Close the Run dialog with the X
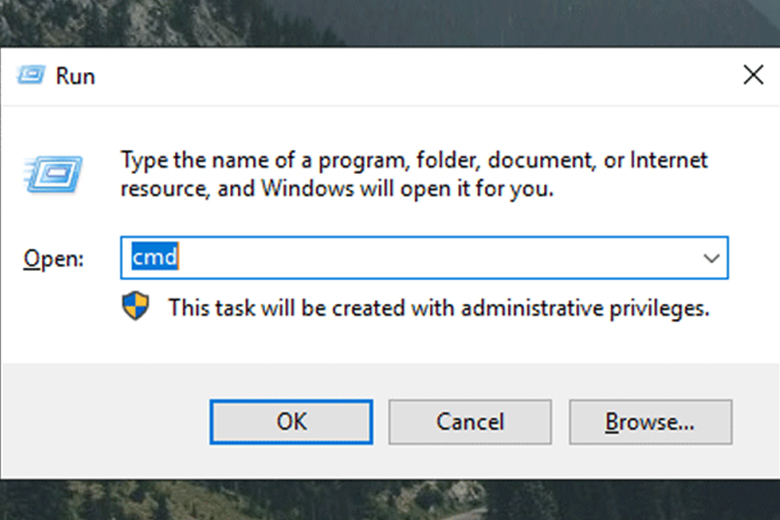Image resolution: width=780 pixels, height=520 pixels. click(753, 75)
